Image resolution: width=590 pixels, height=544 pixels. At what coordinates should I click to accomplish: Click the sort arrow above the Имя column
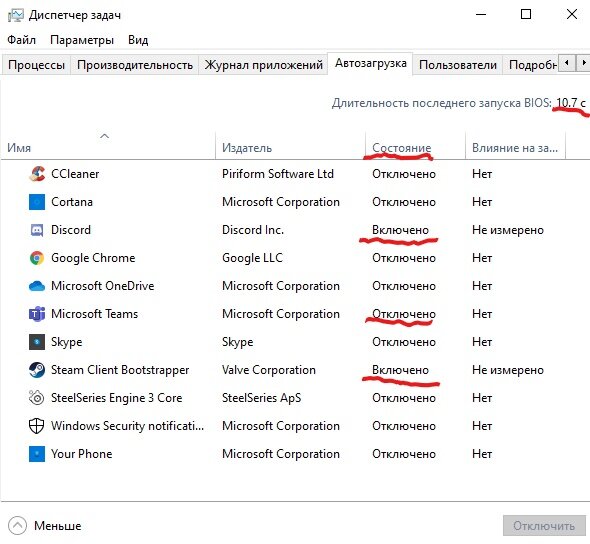[105, 136]
